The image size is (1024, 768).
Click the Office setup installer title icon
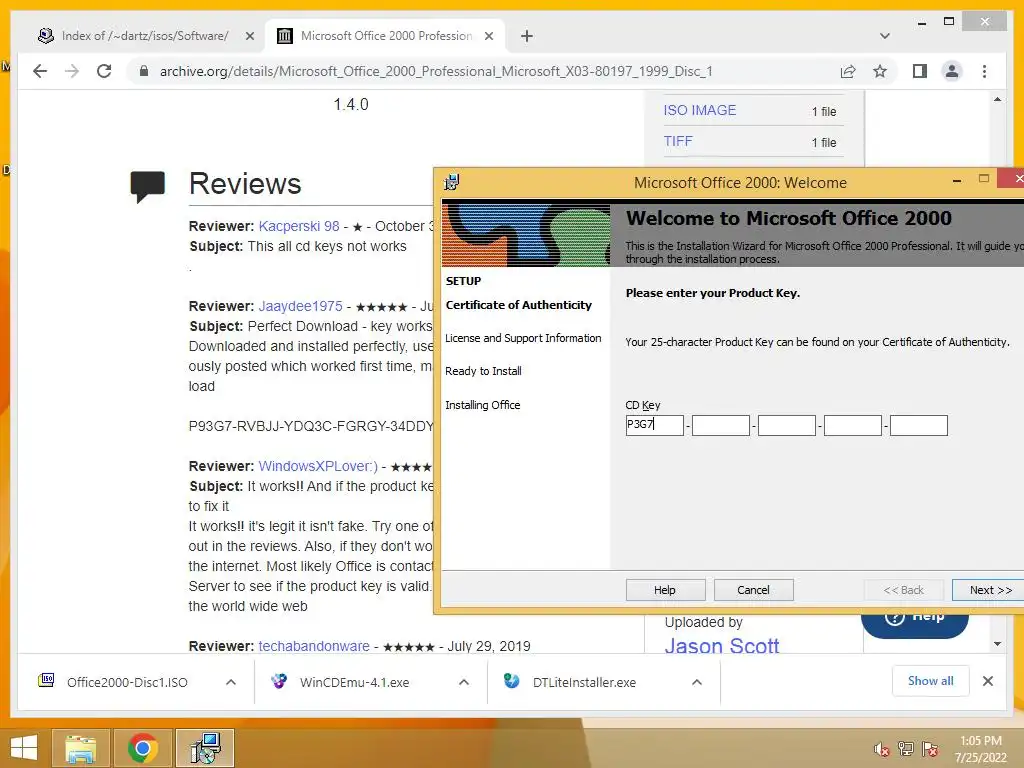pyautogui.click(x=451, y=182)
